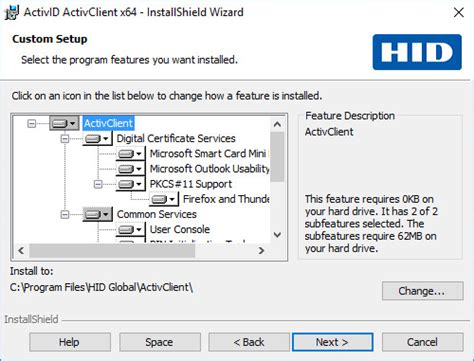Click the feature tree scroll left arrow
The width and height of the screenshot is (474, 361).
coord(21,250)
